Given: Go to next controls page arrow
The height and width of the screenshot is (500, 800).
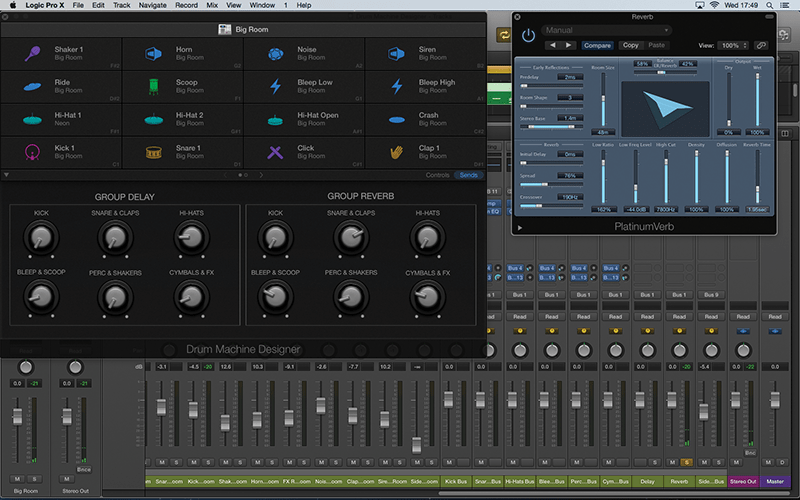Looking at the screenshot, I should (x=261, y=175).
